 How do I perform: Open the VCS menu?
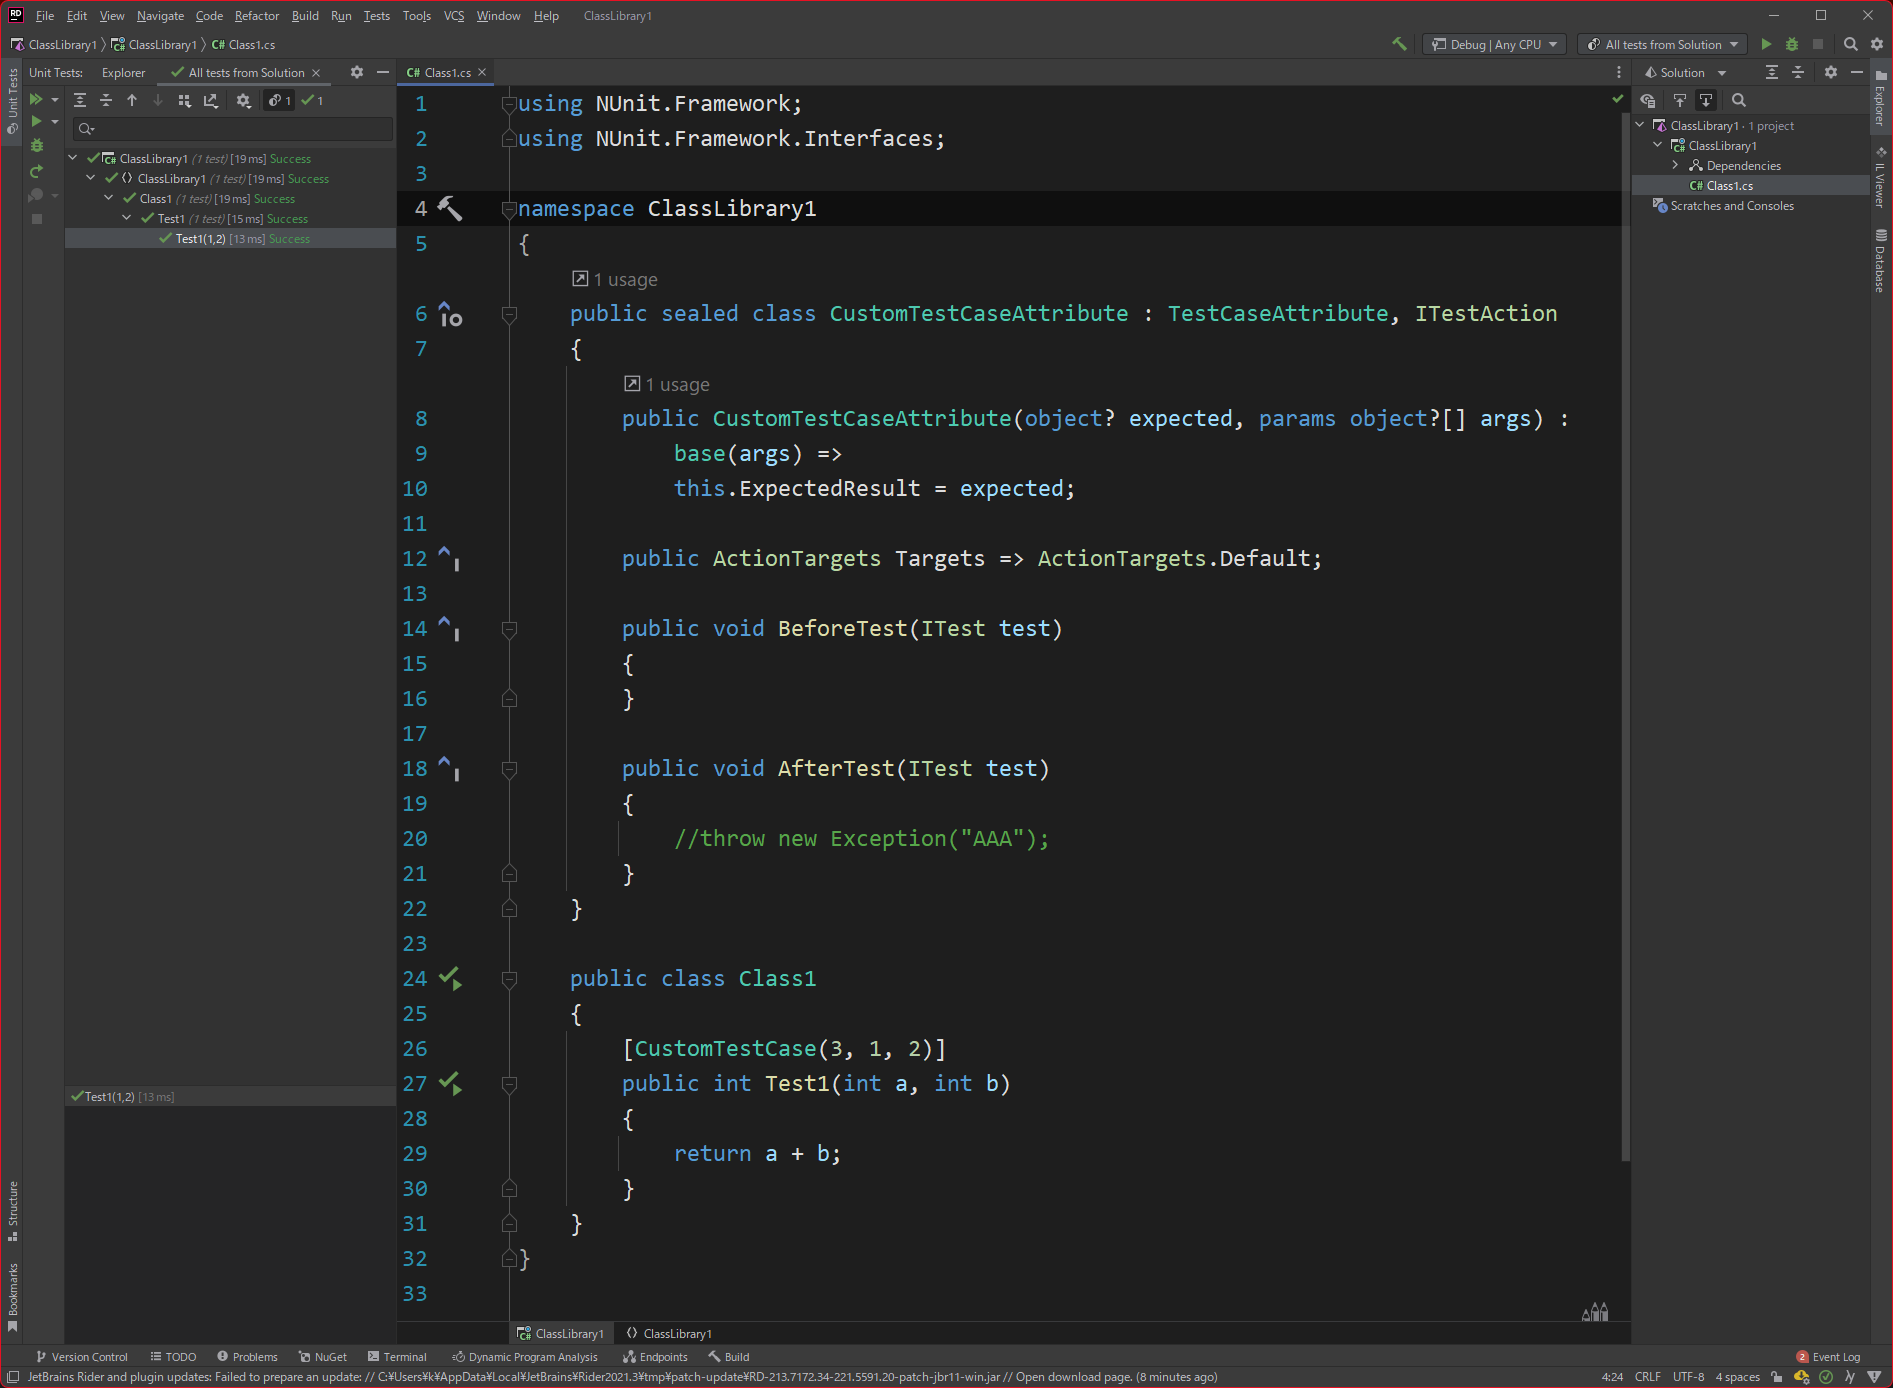click(x=454, y=15)
